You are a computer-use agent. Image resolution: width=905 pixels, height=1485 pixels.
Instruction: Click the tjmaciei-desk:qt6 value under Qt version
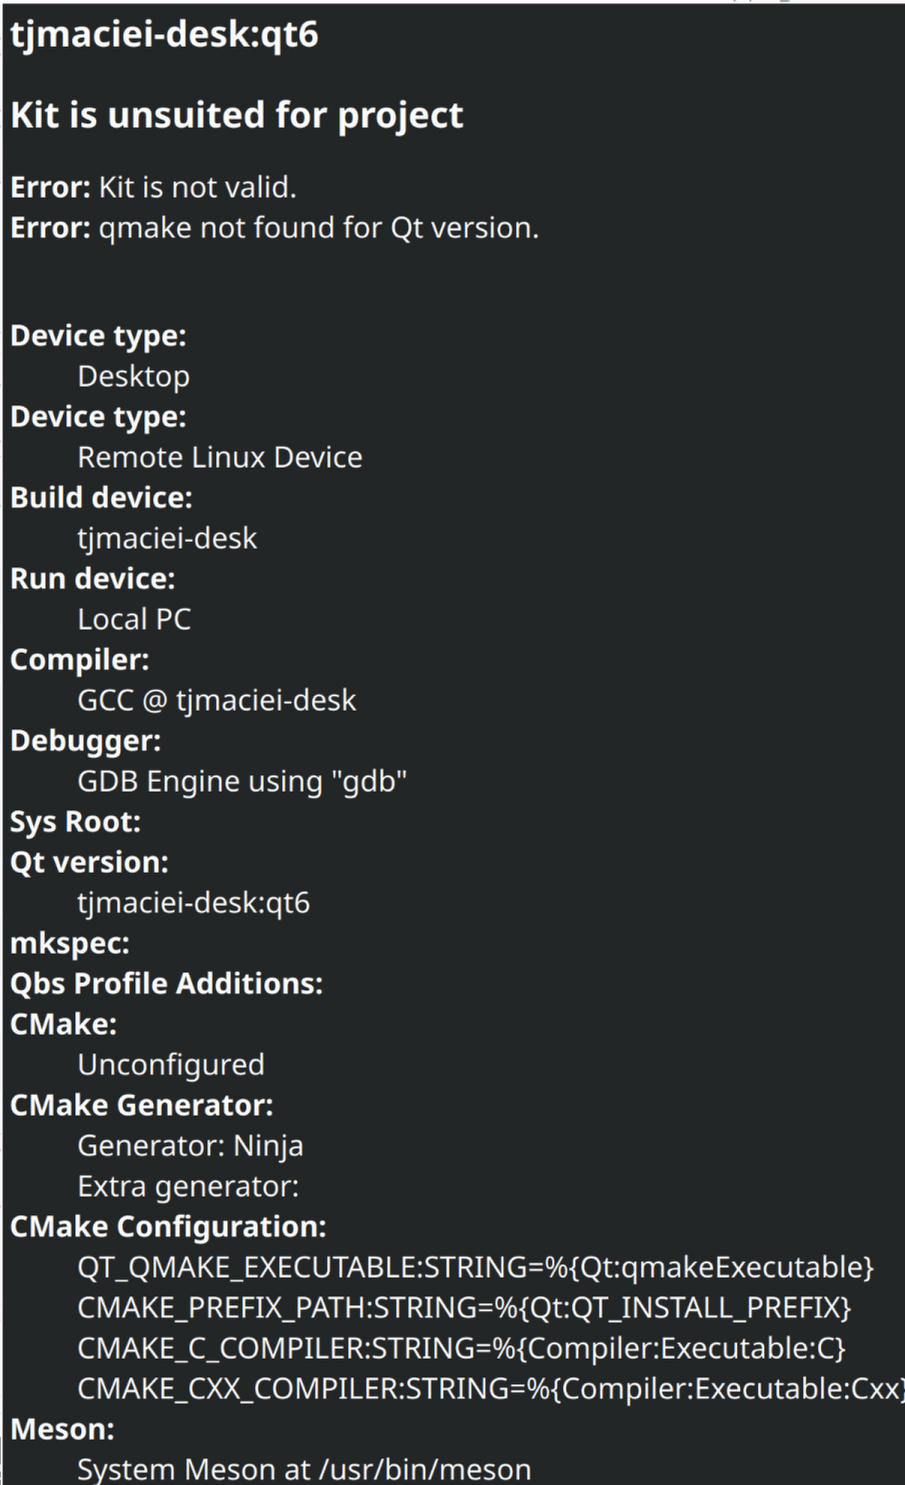[193, 903]
